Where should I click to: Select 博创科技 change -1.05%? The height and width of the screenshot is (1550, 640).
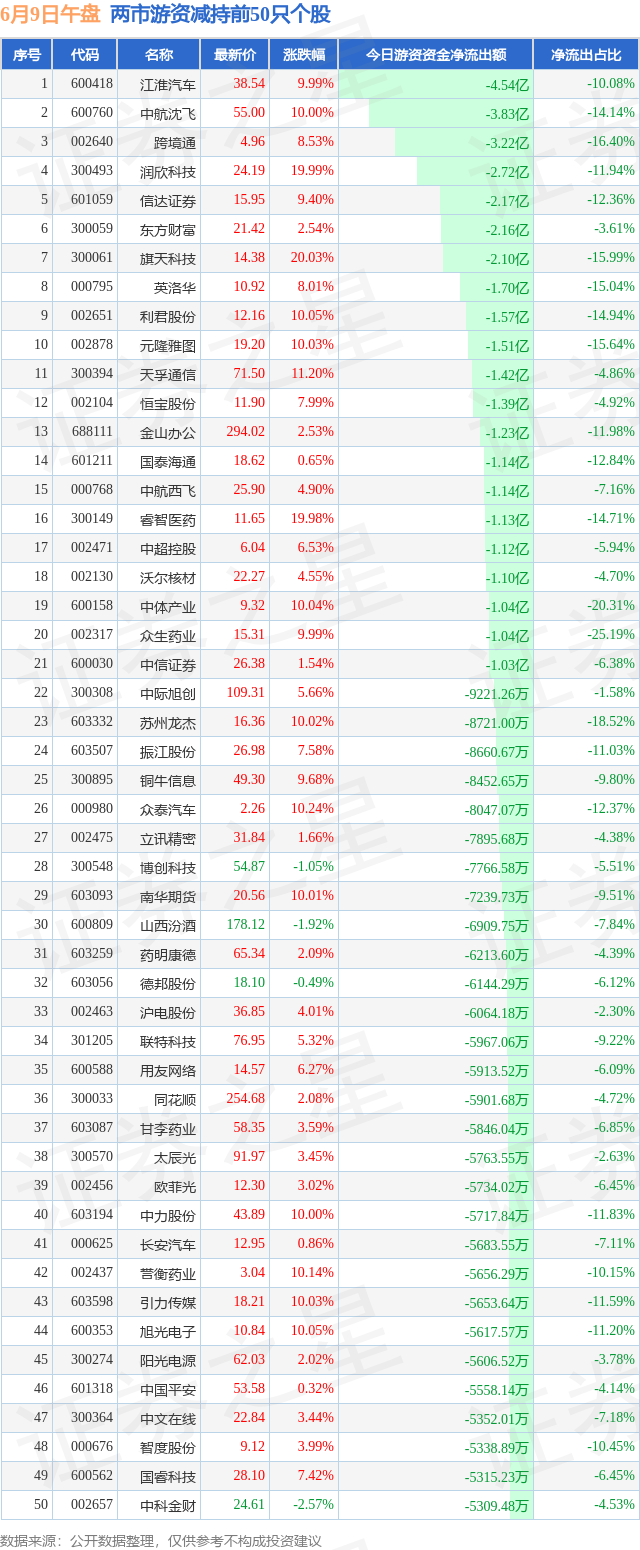(x=316, y=868)
